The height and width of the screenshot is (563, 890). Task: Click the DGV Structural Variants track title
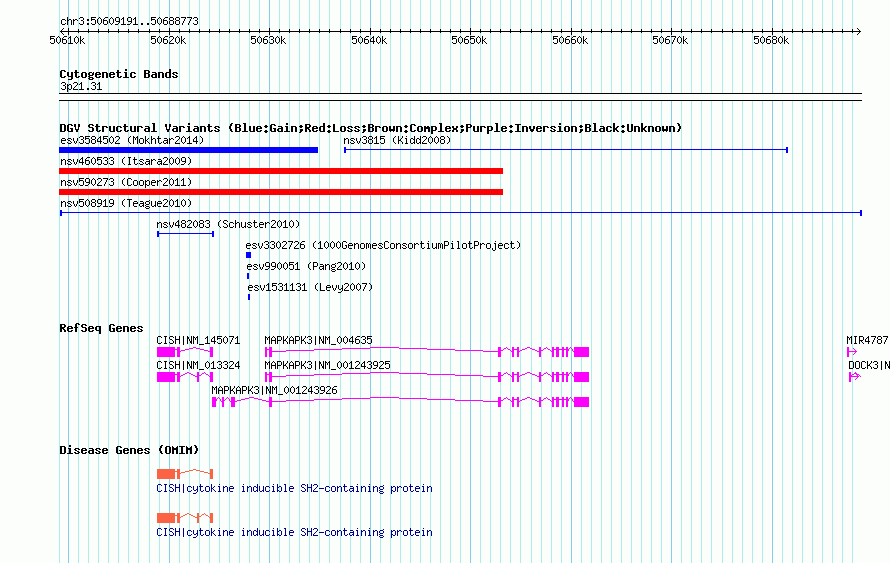pyautogui.click(x=371, y=128)
